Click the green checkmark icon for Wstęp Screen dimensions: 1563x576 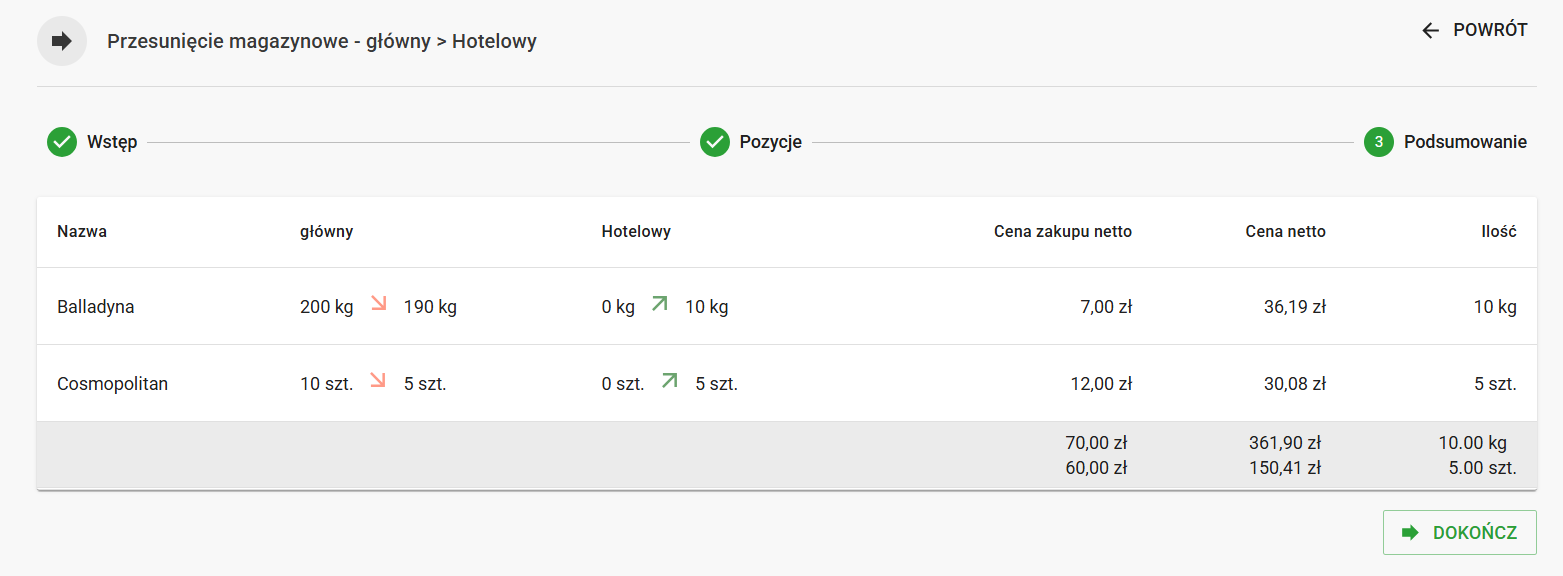pos(62,142)
